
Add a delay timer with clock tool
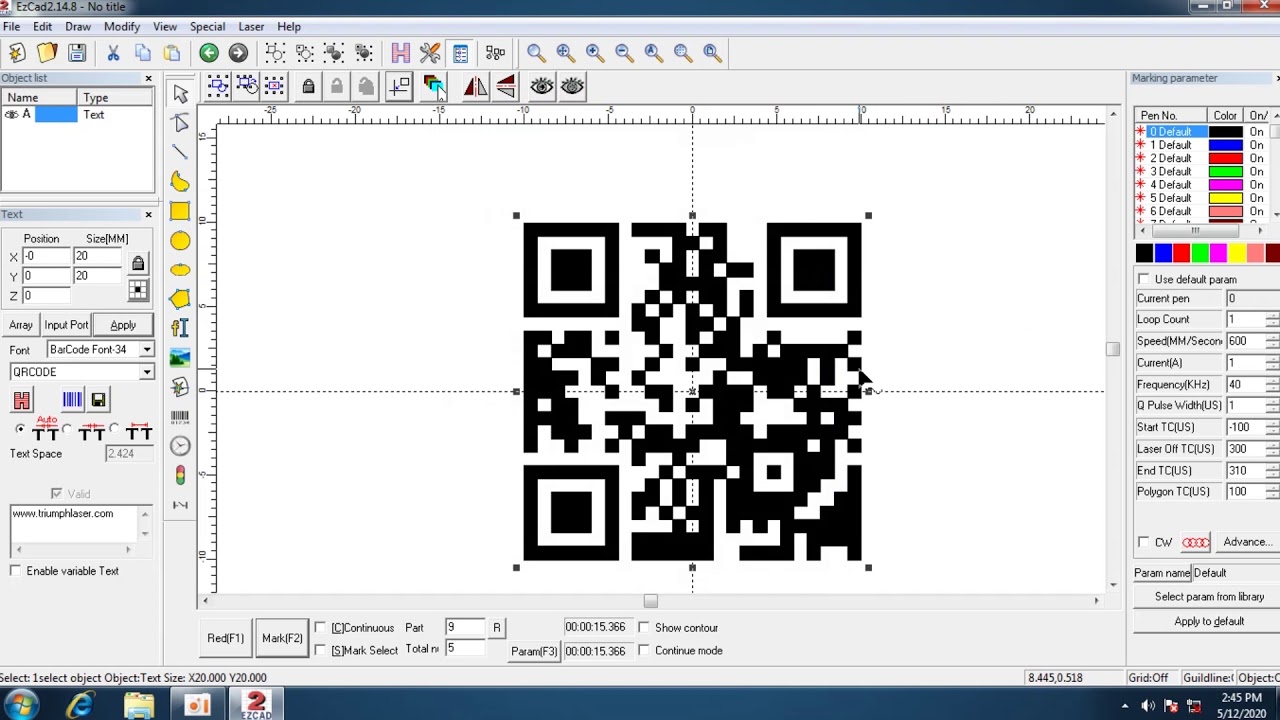(x=180, y=446)
